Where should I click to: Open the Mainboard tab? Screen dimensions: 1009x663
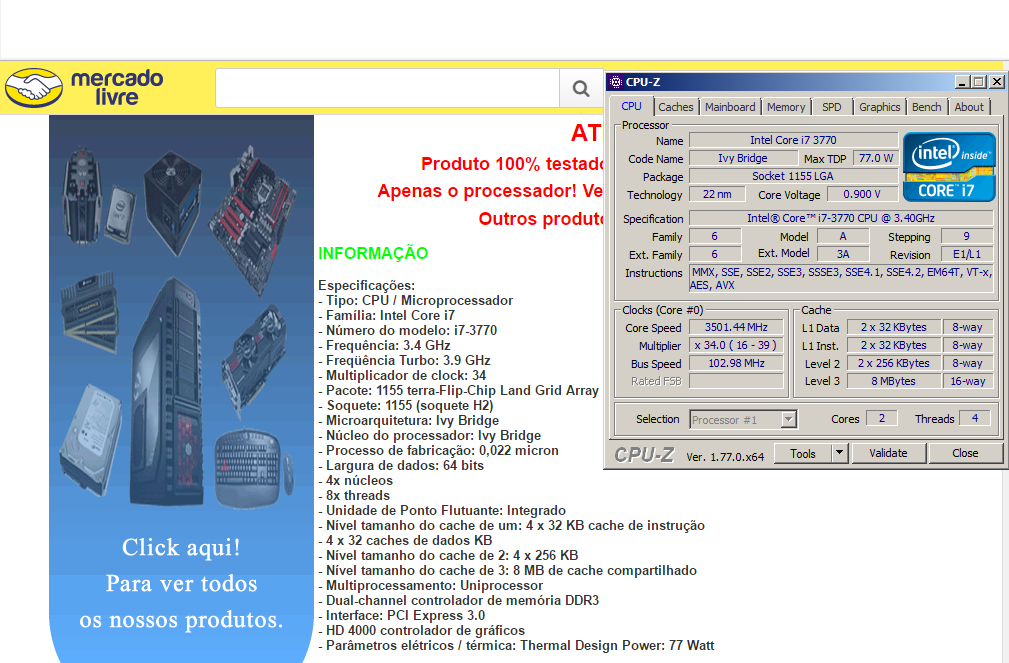730,107
